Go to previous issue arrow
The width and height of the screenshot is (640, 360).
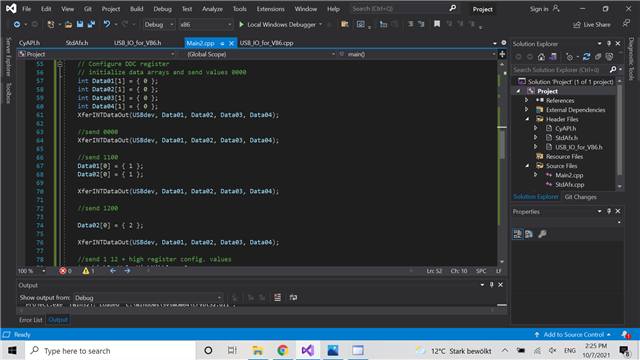pyautogui.click(x=113, y=271)
